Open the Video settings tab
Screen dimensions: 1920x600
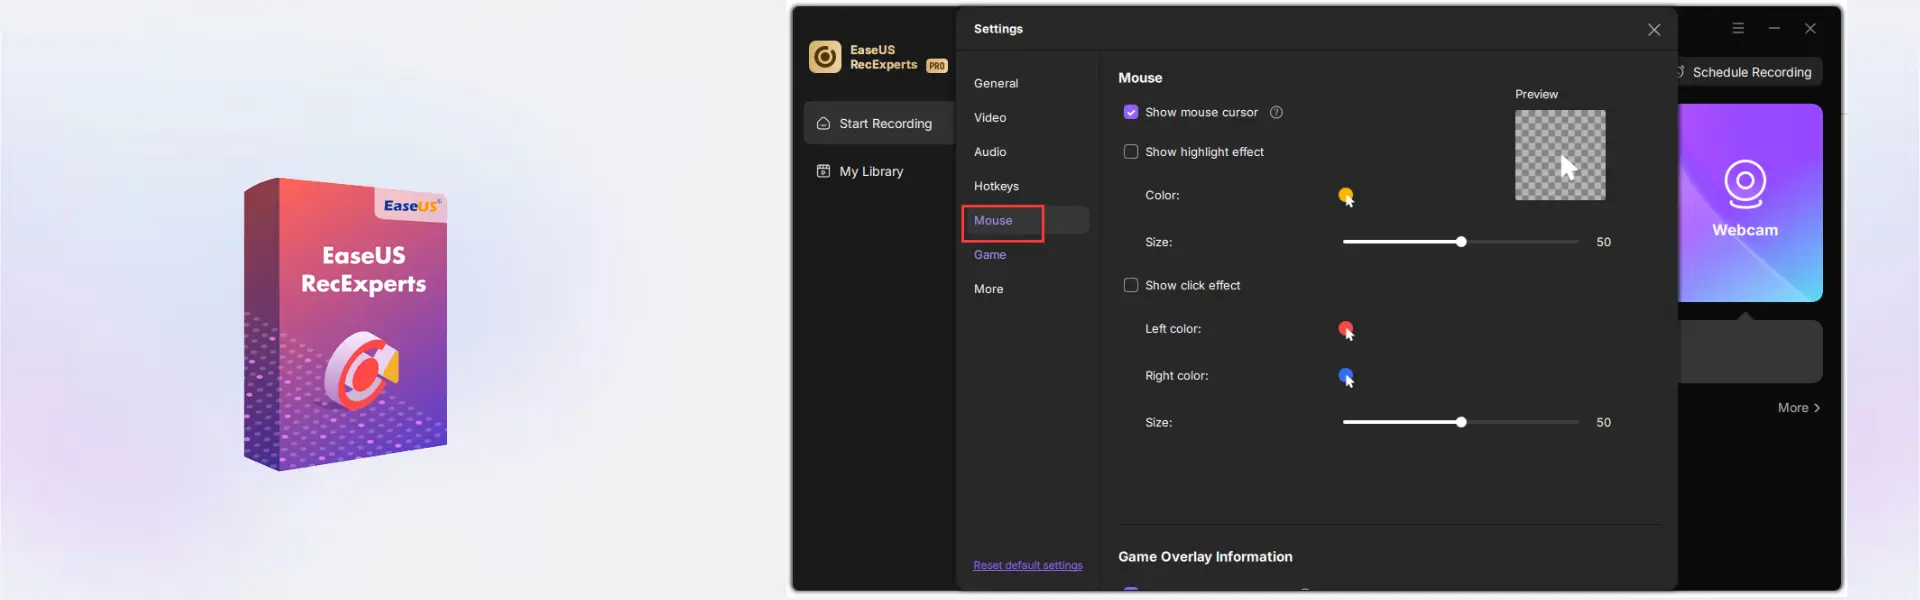tap(990, 118)
